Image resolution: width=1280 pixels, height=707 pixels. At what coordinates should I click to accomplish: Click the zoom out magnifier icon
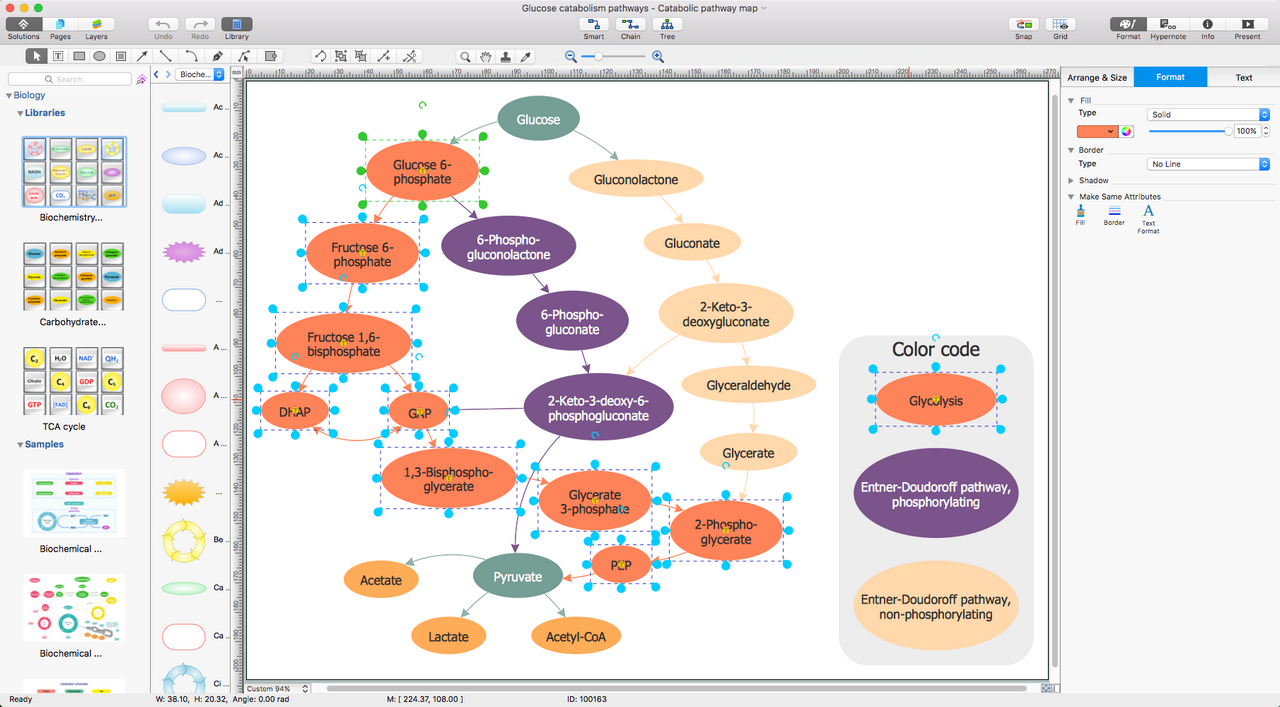(571, 57)
